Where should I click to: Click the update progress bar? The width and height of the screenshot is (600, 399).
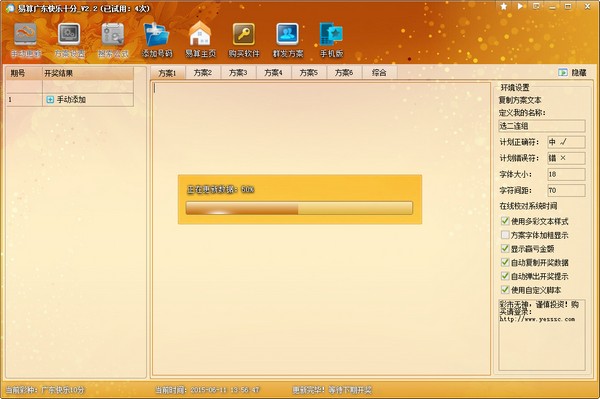pyautogui.click(x=299, y=208)
